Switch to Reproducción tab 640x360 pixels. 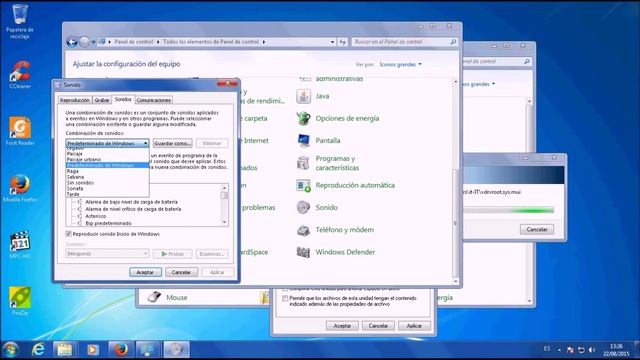(74, 100)
